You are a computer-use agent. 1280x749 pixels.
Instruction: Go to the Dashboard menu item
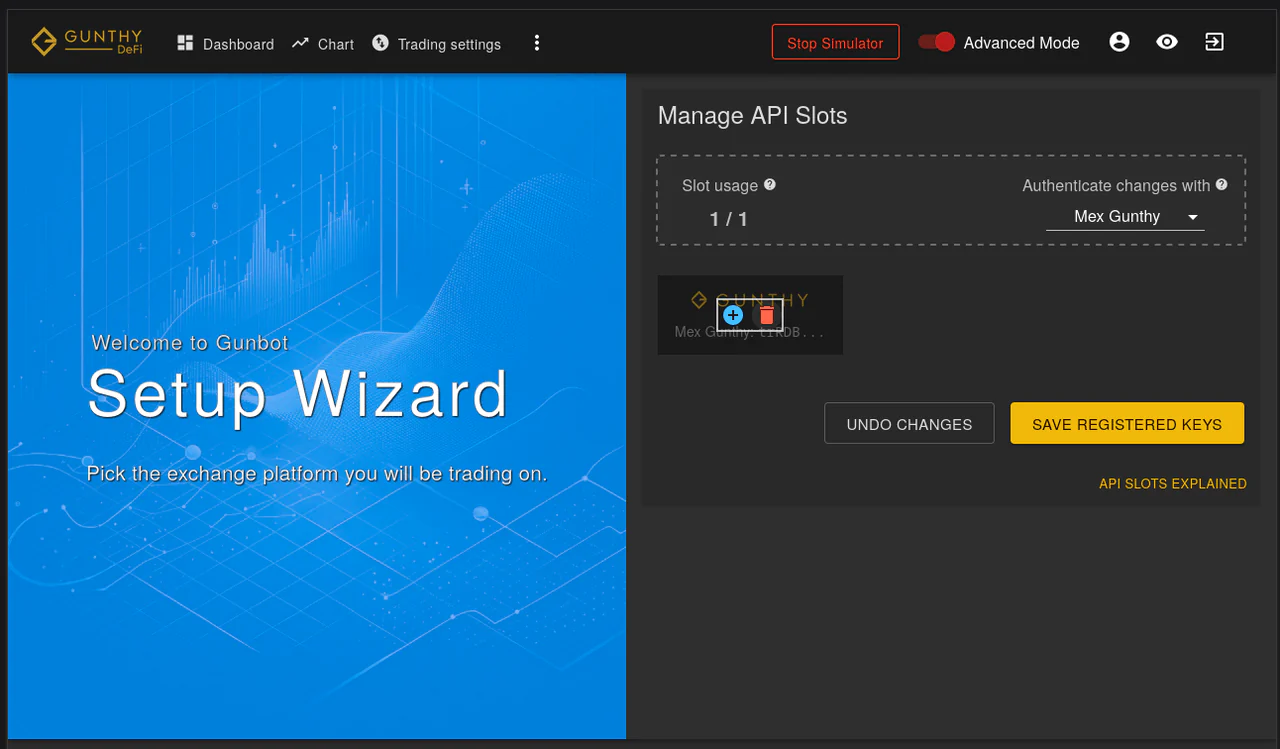tap(225, 44)
